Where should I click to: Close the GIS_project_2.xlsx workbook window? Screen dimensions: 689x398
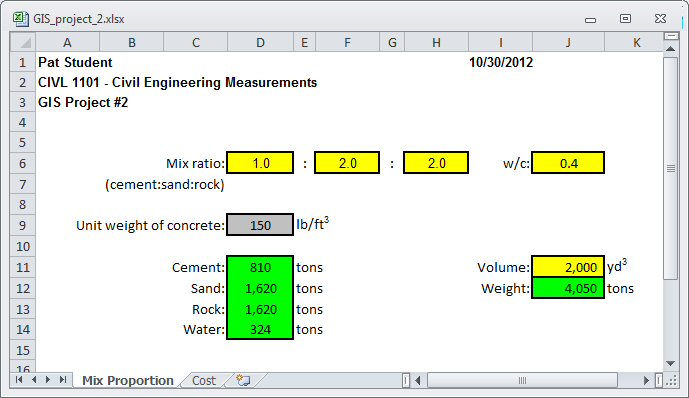tap(660, 18)
